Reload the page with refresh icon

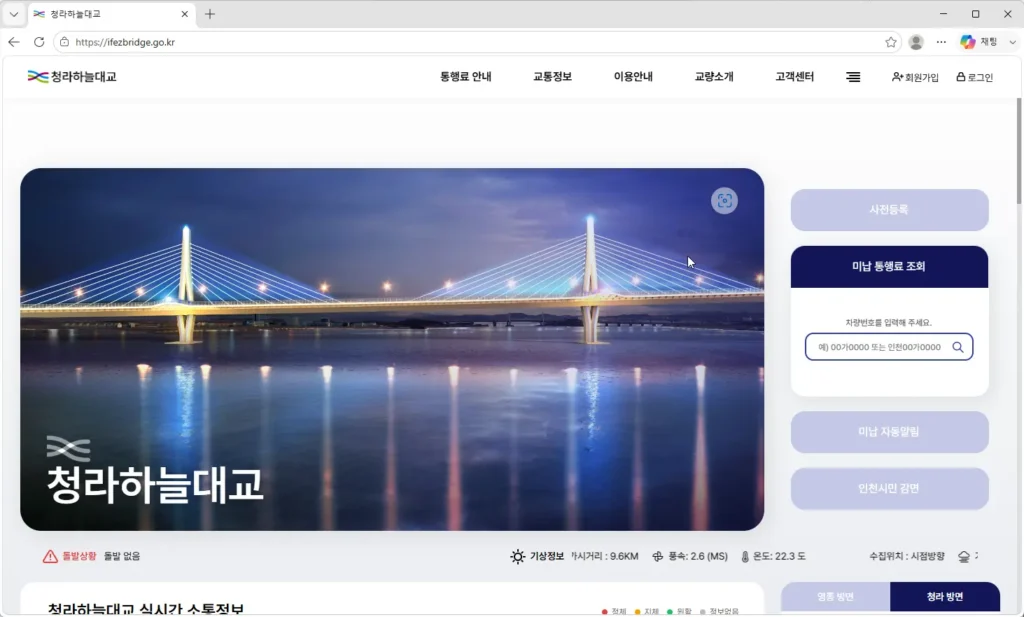tap(39, 42)
